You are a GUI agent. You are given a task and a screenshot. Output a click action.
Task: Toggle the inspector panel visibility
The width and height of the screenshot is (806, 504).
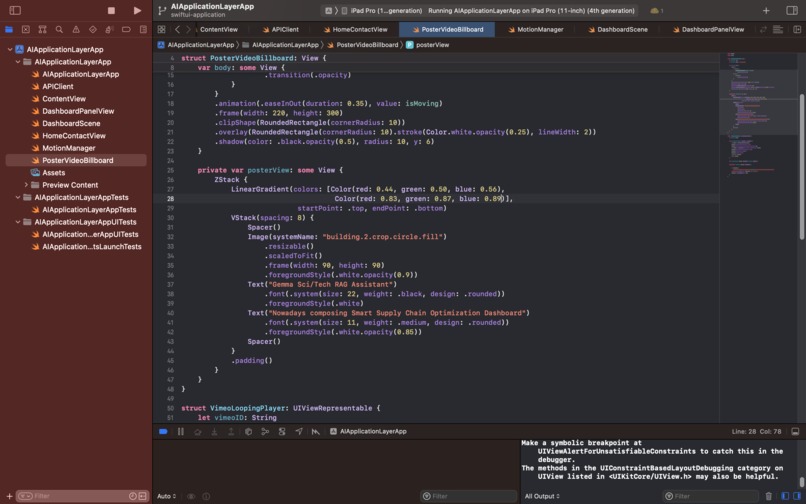pos(792,10)
